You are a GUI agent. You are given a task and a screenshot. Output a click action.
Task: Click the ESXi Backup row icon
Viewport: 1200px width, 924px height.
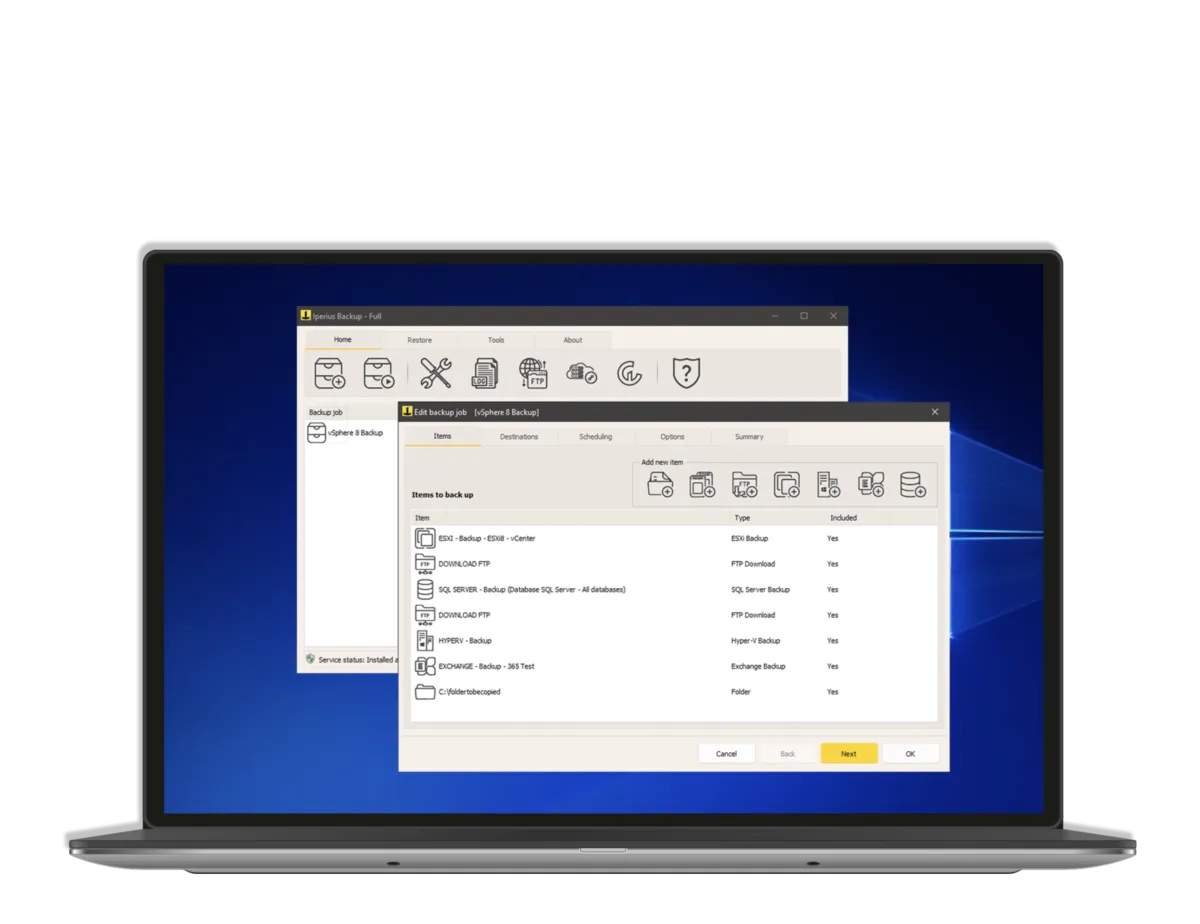tap(425, 538)
